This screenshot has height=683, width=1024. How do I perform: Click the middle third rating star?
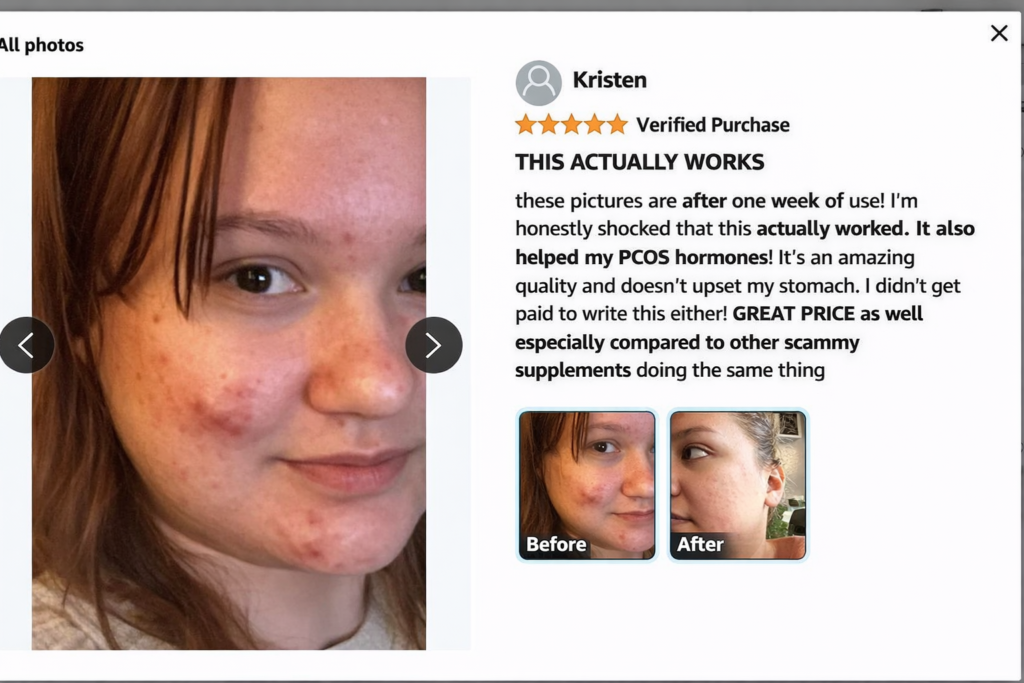click(571, 124)
